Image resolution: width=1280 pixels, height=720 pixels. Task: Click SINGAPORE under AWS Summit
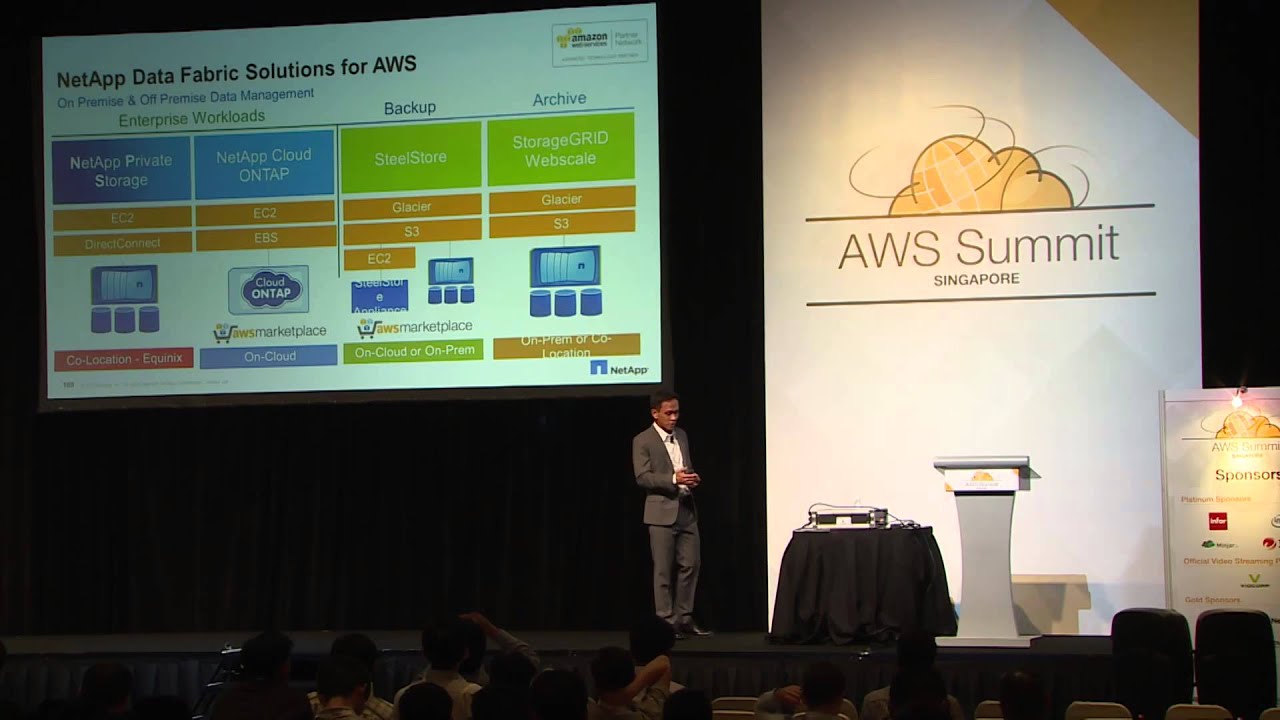[977, 280]
